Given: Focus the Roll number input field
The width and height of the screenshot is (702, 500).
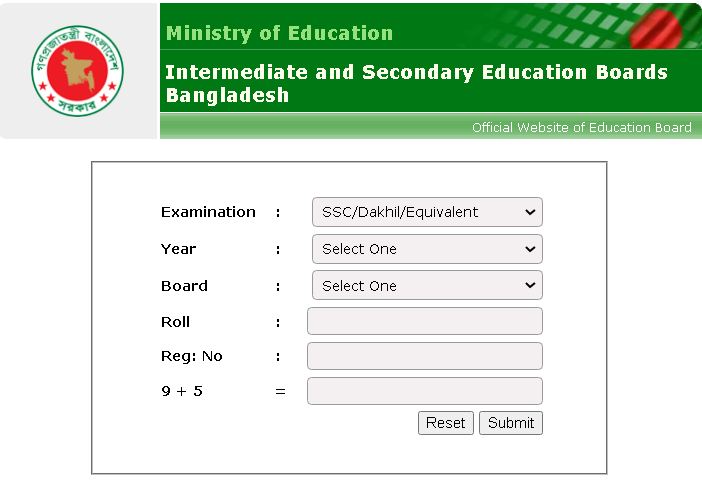Looking at the screenshot, I should pos(425,321).
